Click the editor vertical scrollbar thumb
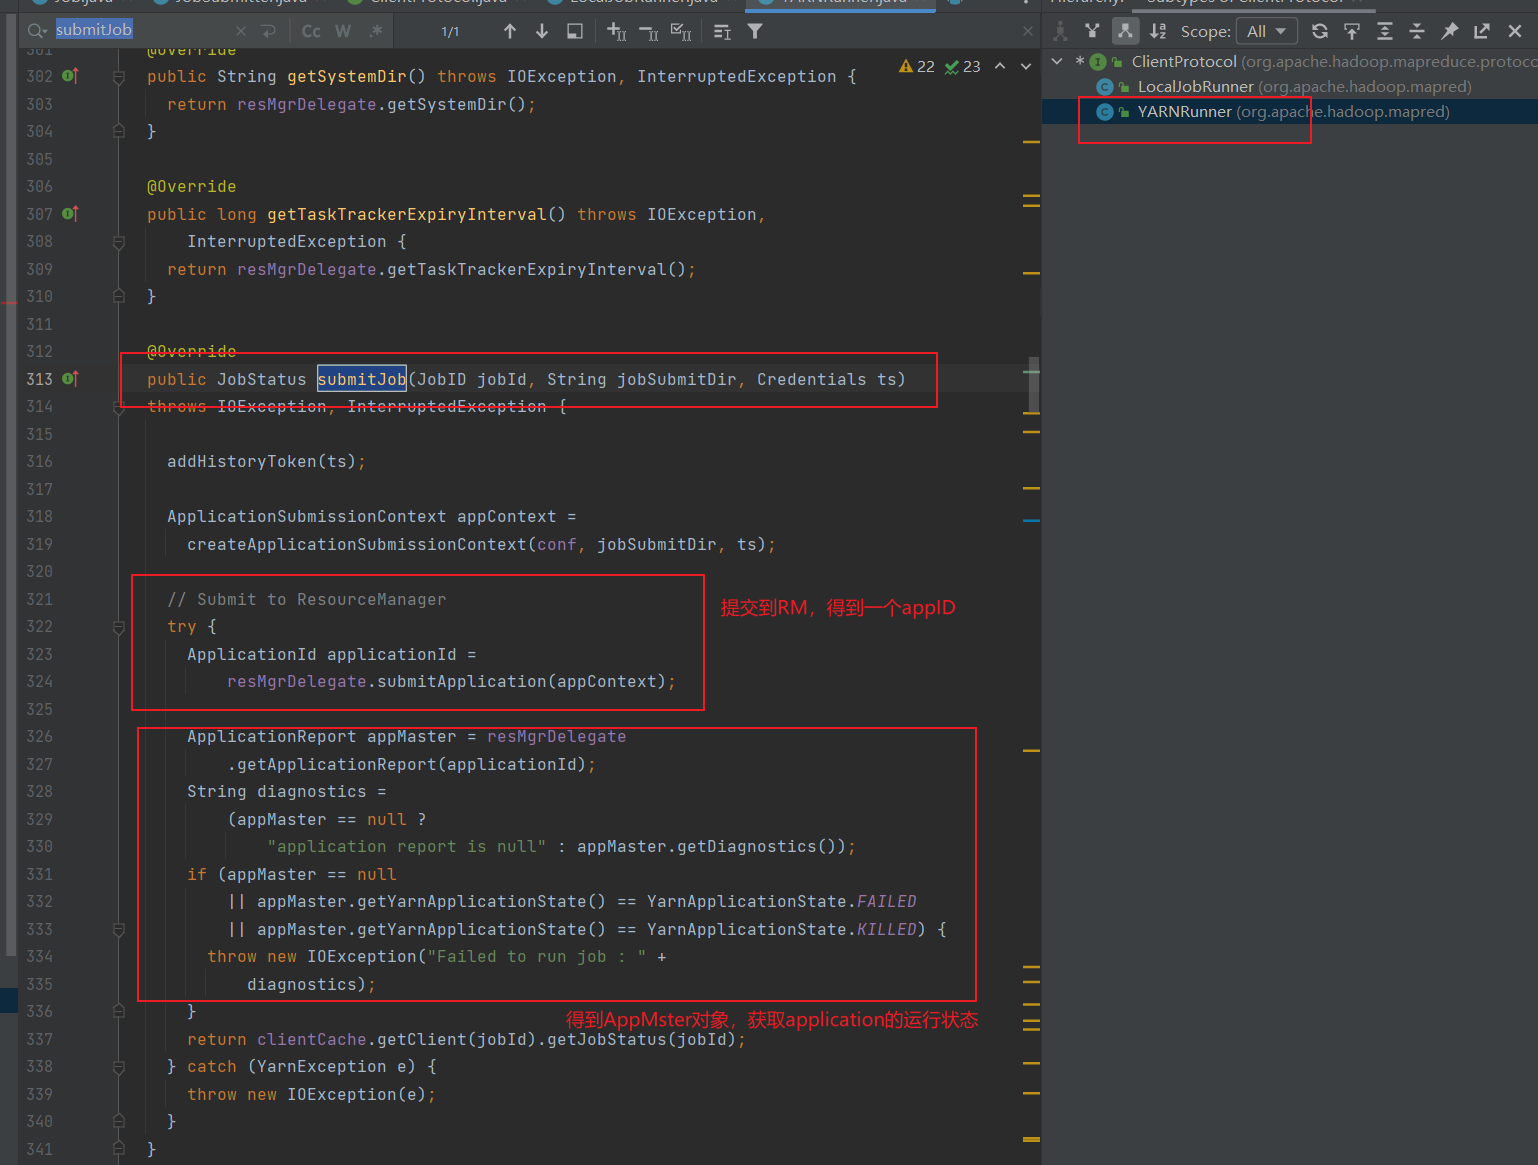Viewport: 1538px width, 1165px height. [x=1034, y=385]
